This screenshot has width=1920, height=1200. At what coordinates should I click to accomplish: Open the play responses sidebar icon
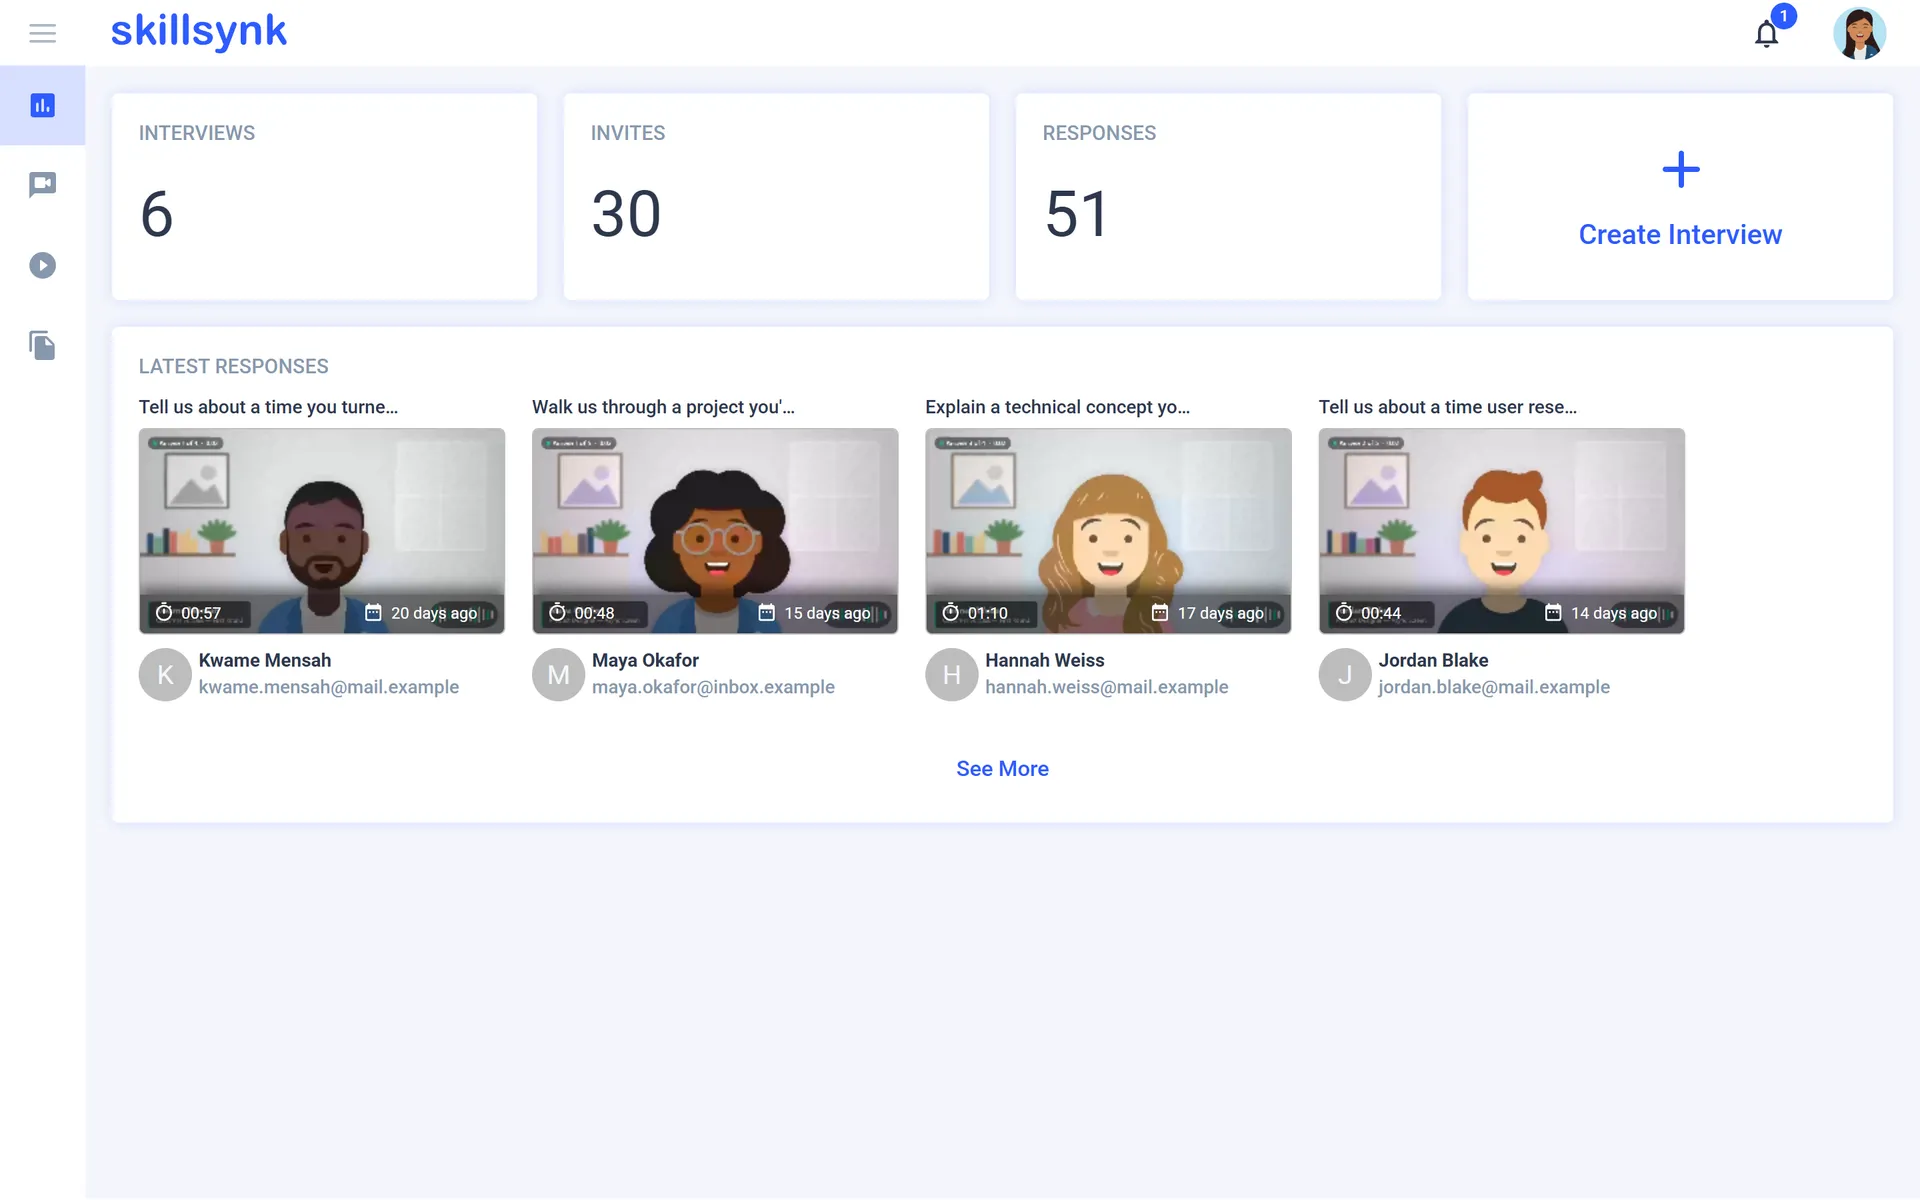pos(42,265)
